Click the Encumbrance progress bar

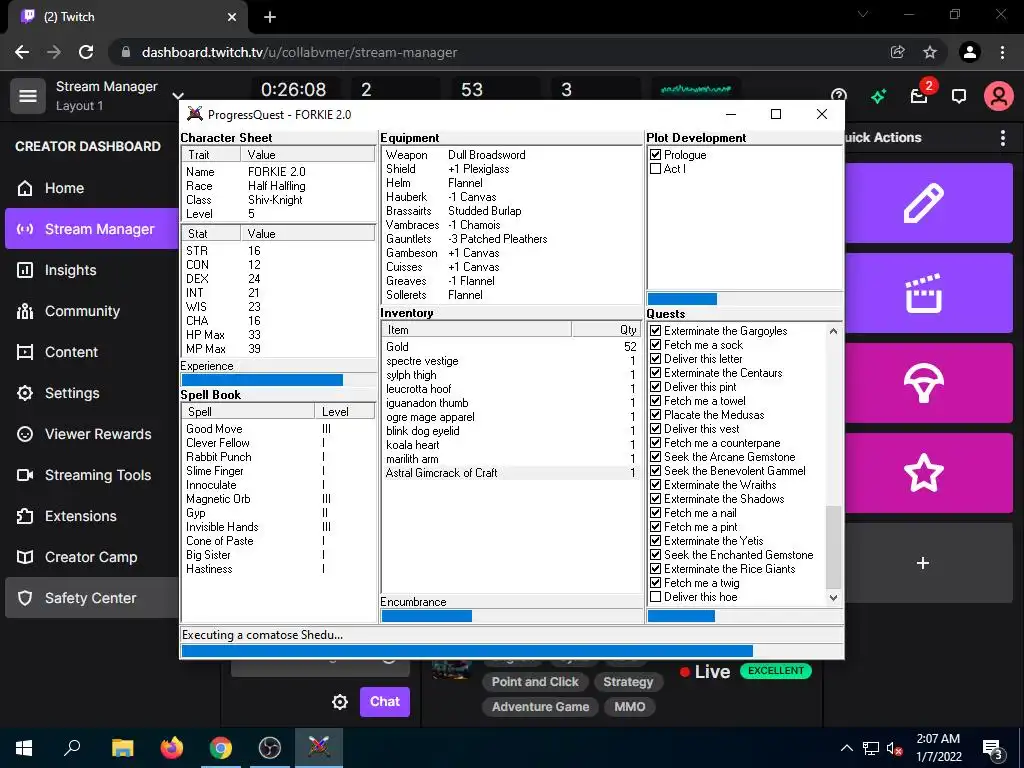click(512, 616)
